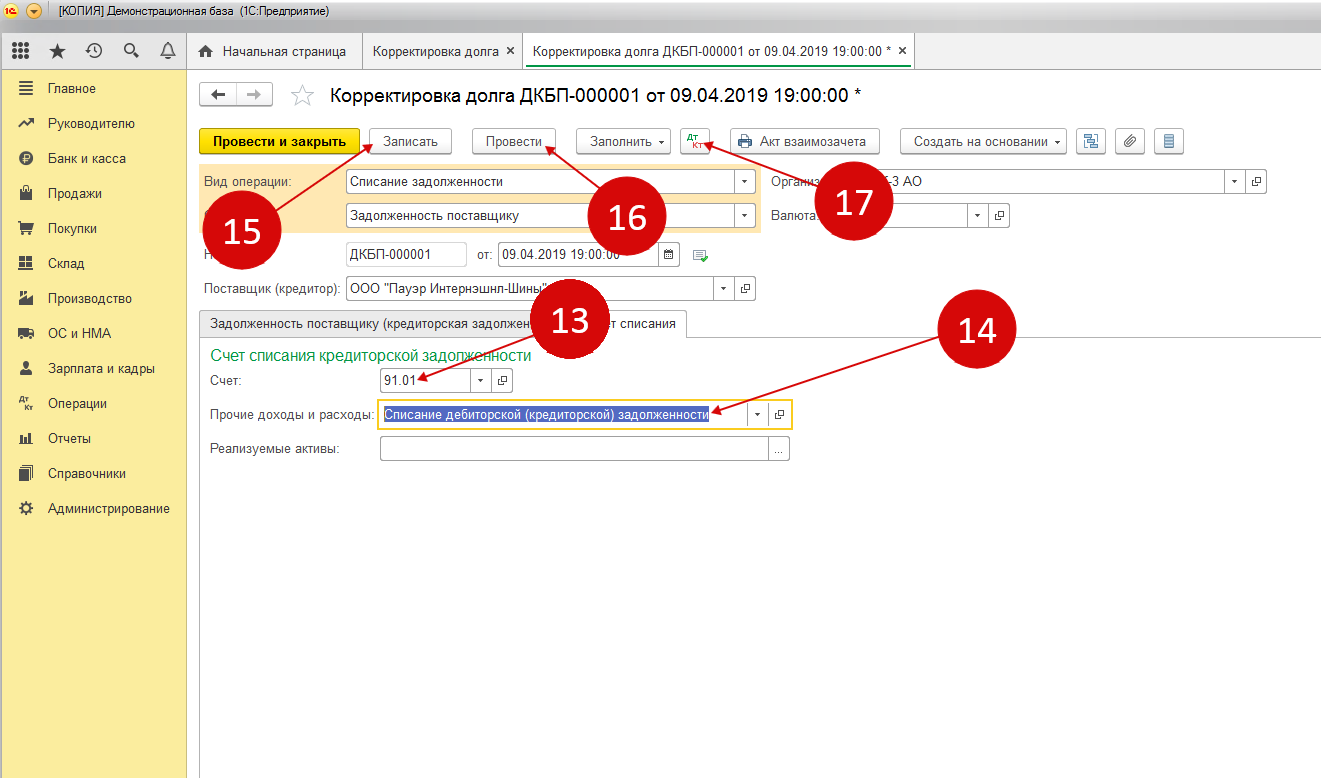Click the Провести button
The image size is (1321, 778).
click(513, 142)
